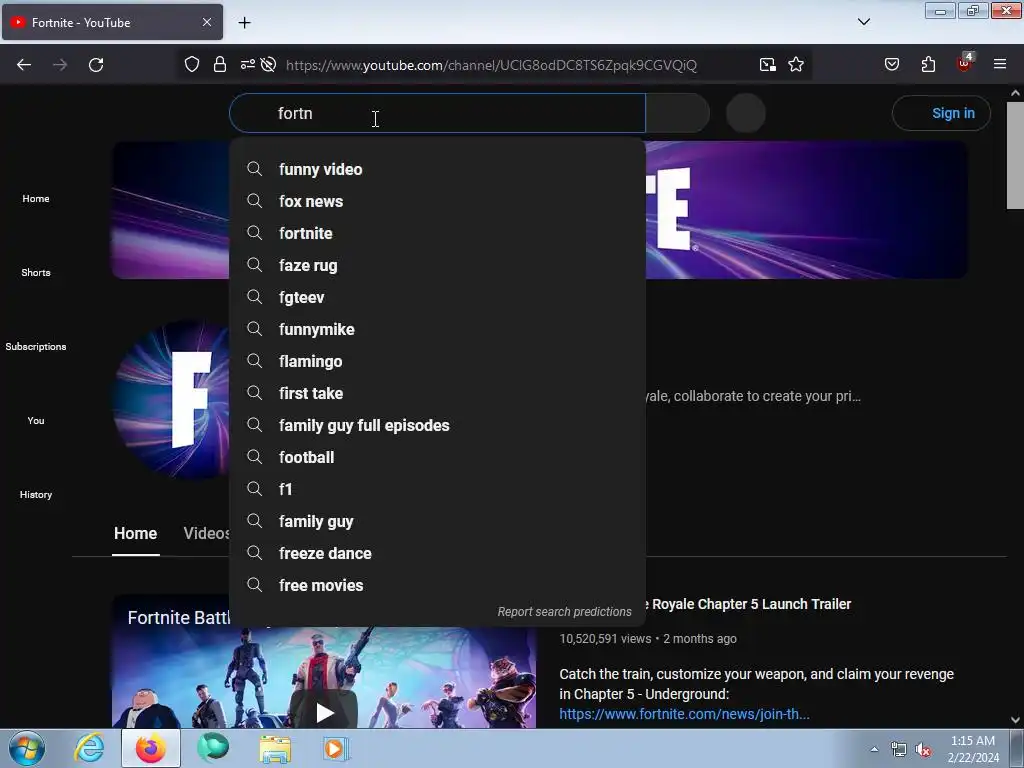The image size is (1024, 768).
Task: Switch to the channel Videos tab
Action: click(x=206, y=534)
